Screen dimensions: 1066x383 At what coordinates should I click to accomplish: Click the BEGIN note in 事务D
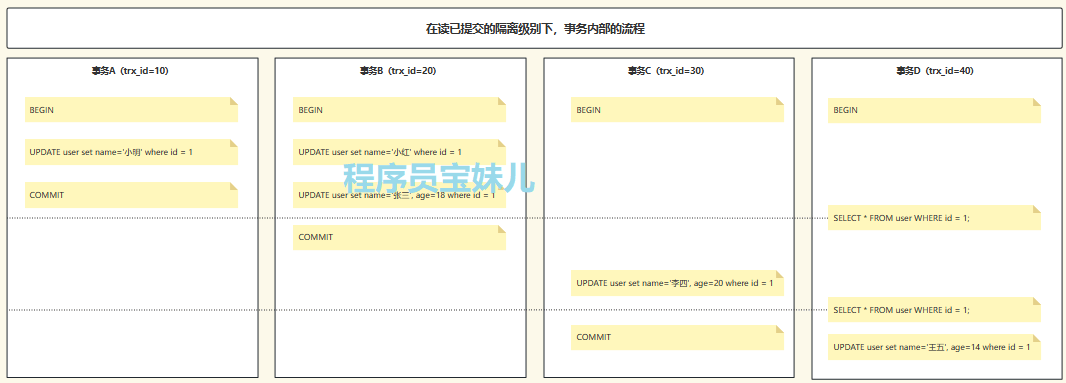tap(934, 110)
